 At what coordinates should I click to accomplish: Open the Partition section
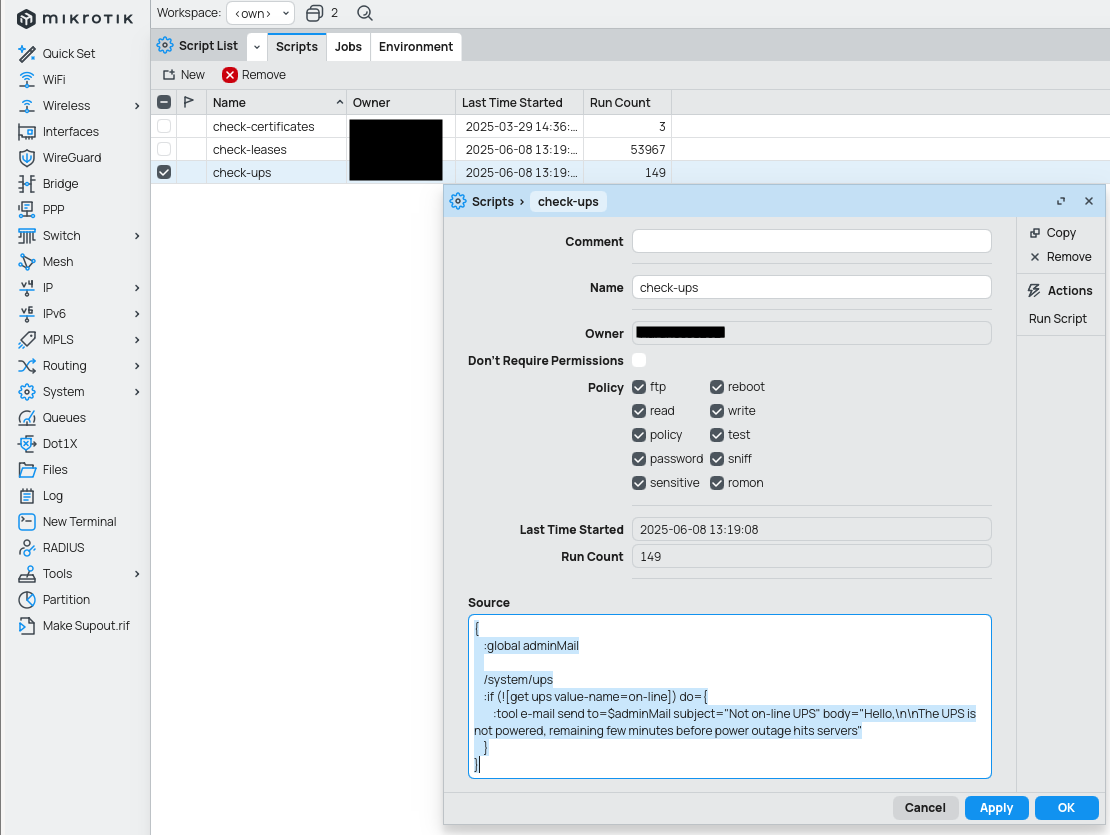coord(55,599)
